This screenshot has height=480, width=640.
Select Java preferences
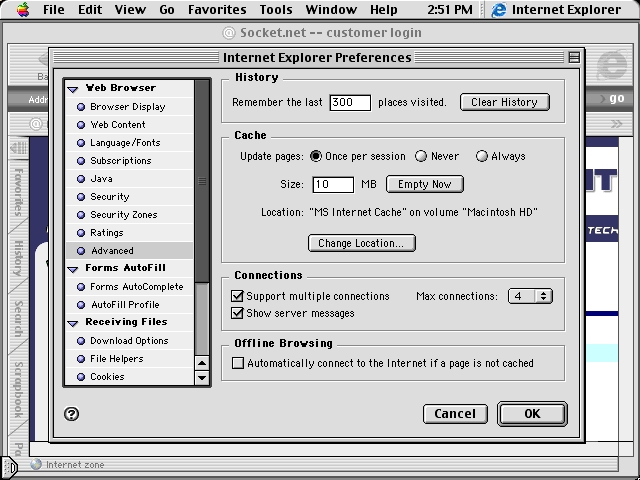pyautogui.click(x=129, y=179)
